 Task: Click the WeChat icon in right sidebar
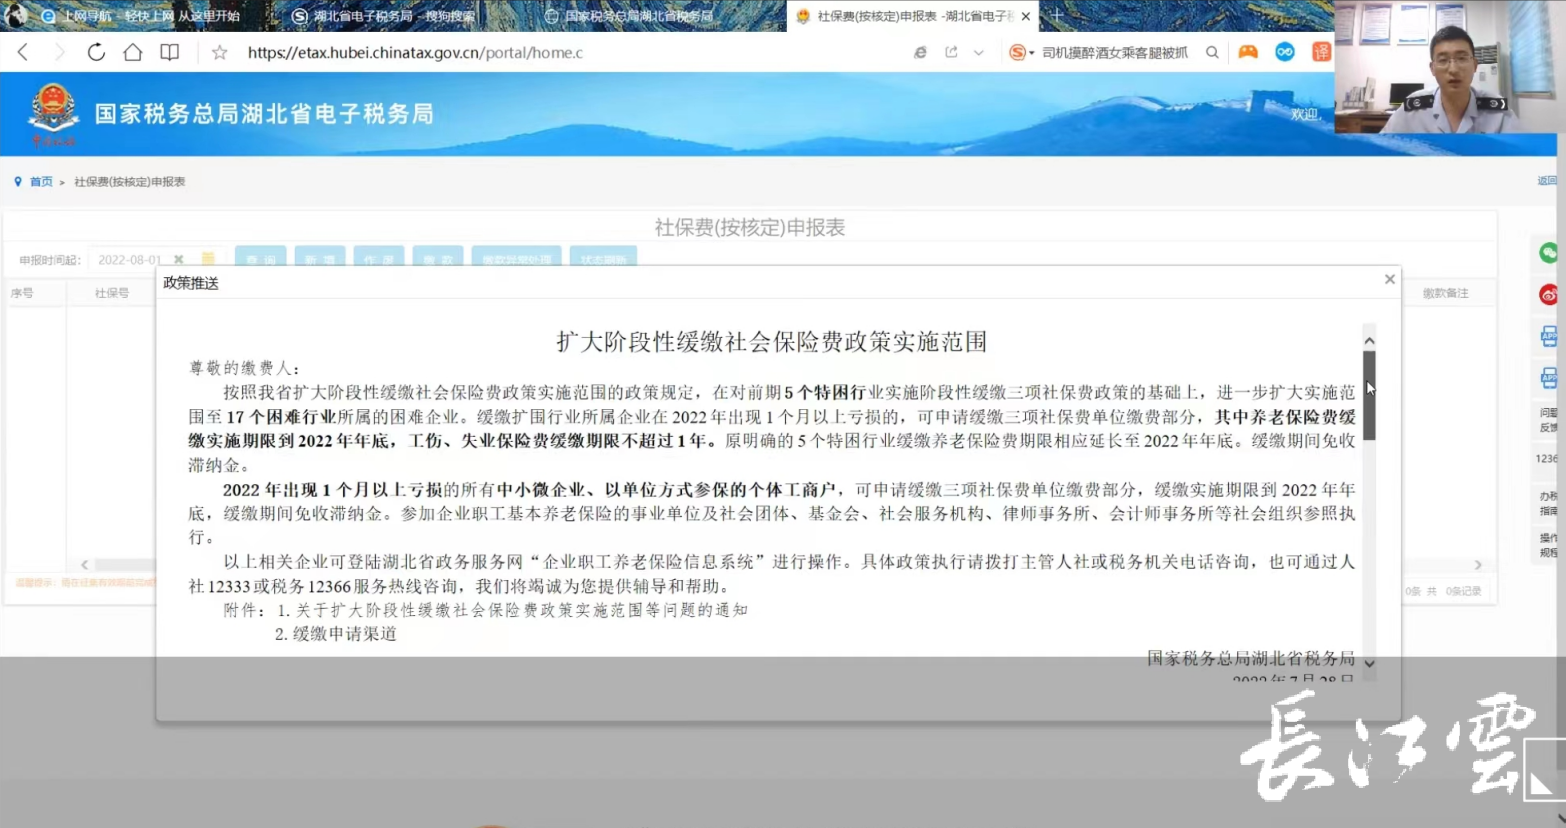(x=1548, y=254)
